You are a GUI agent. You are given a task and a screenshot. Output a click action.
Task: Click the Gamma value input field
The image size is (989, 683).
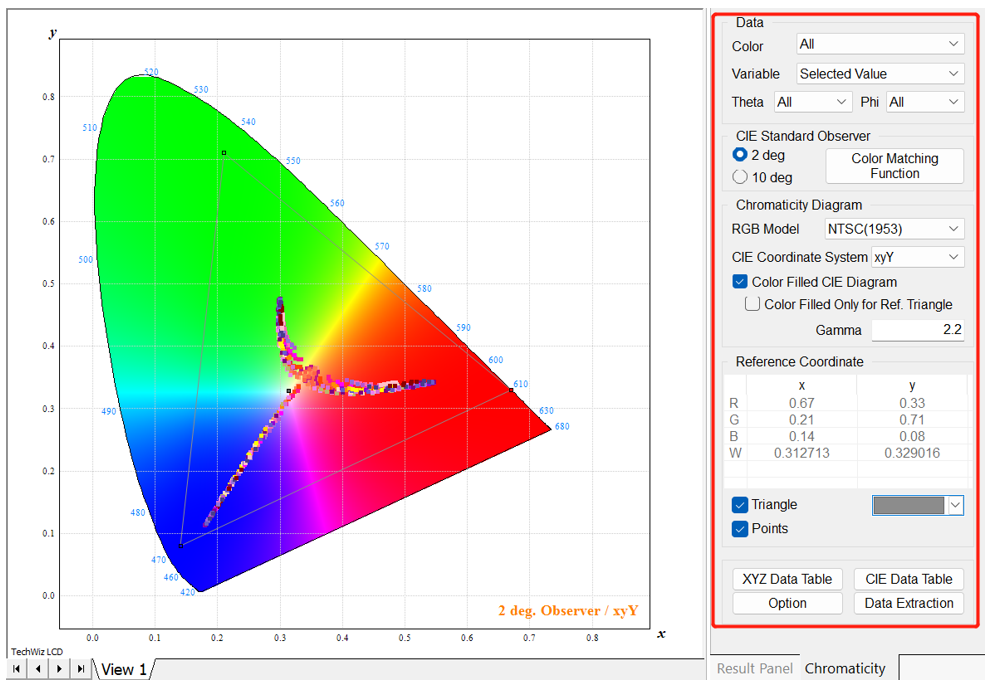coord(917,330)
